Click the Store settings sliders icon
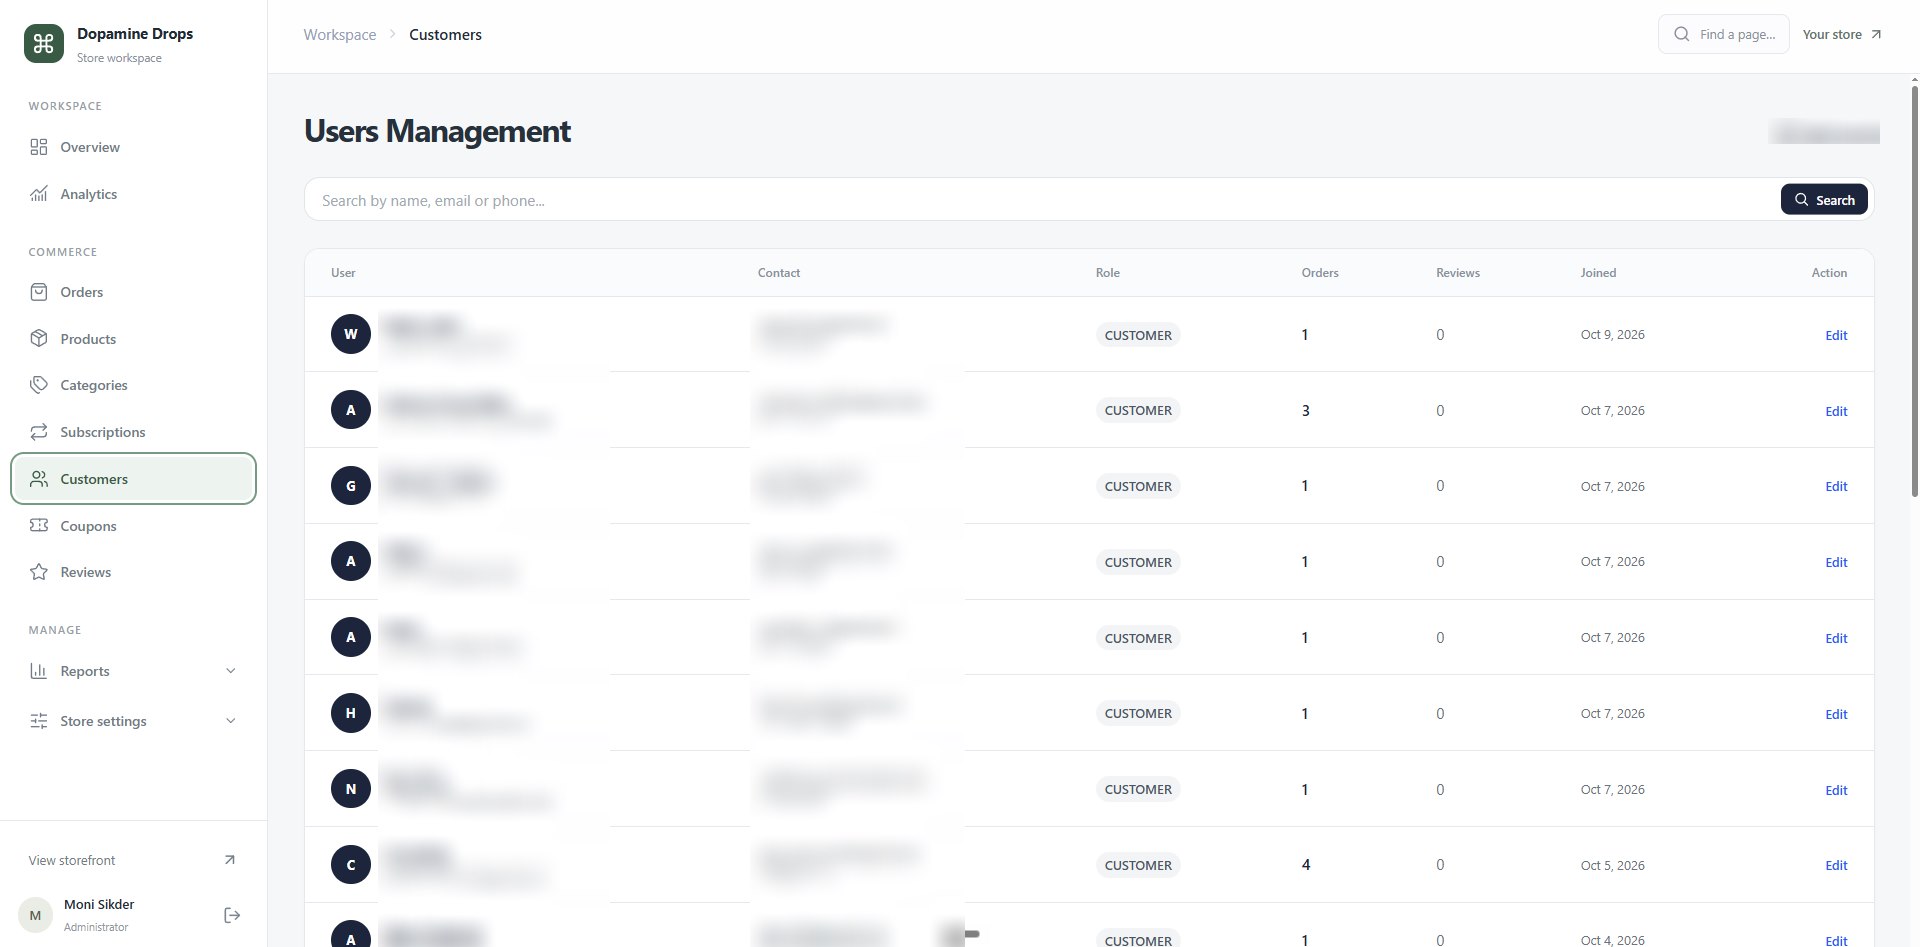Viewport: 1920px width, 947px height. pyautogui.click(x=39, y=721)
